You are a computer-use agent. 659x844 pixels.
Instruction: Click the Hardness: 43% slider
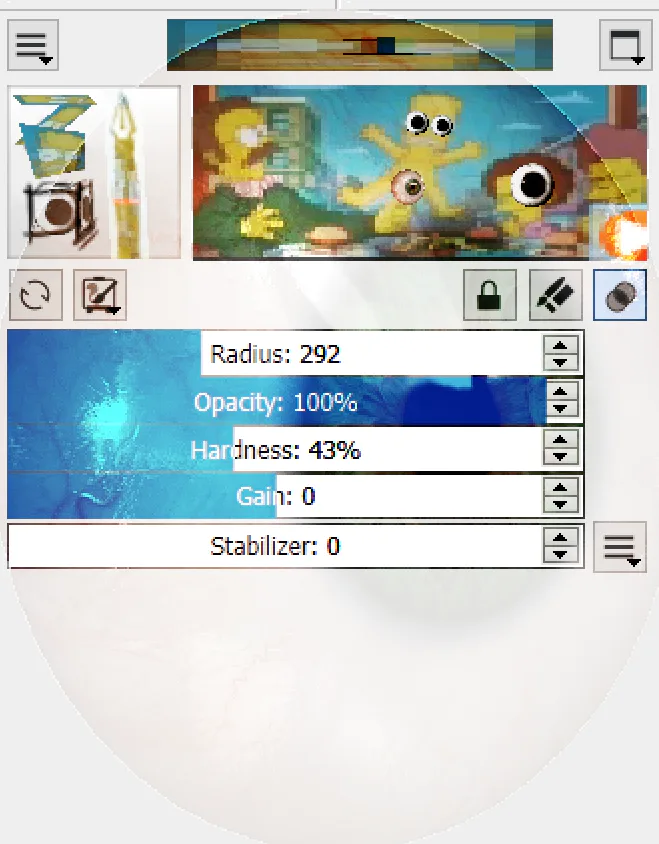pos(275,449)
